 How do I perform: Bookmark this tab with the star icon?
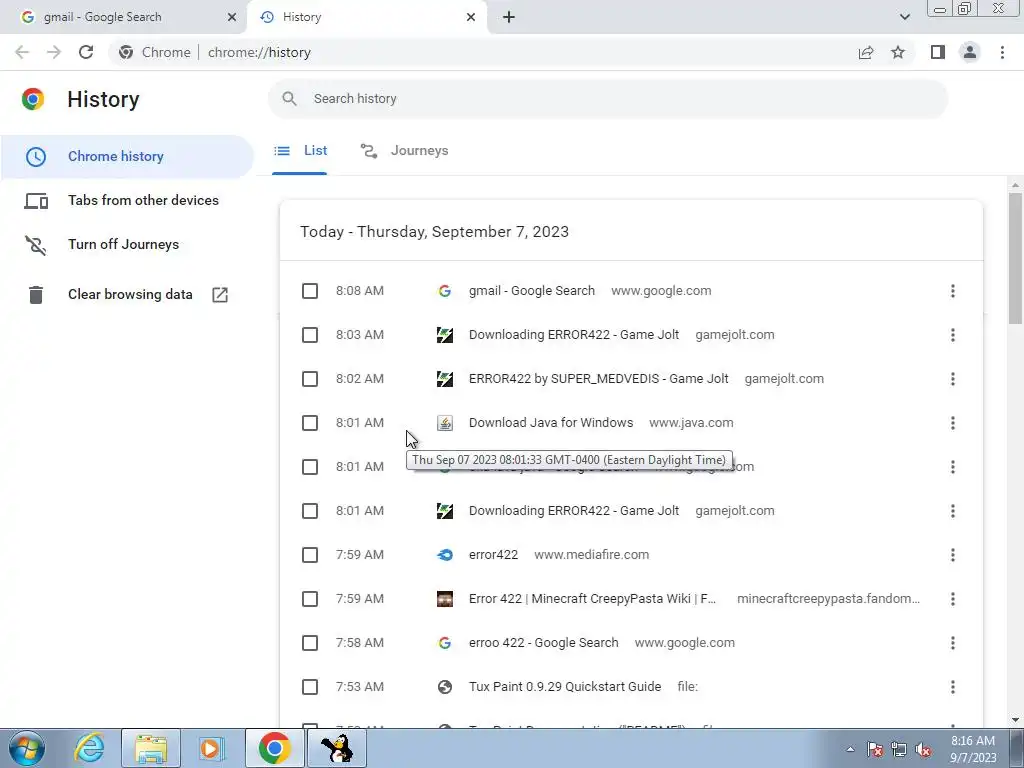tap(899, 52)
